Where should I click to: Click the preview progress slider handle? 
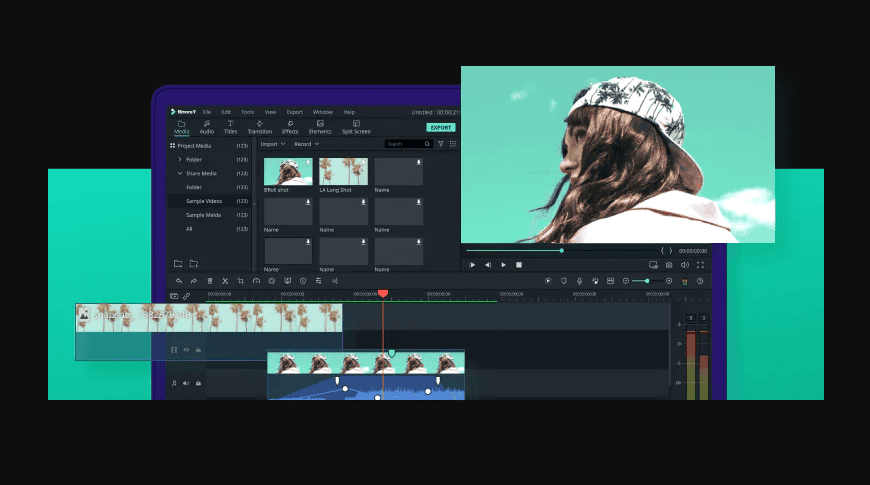pyautogui.click(x=562, y=251)
